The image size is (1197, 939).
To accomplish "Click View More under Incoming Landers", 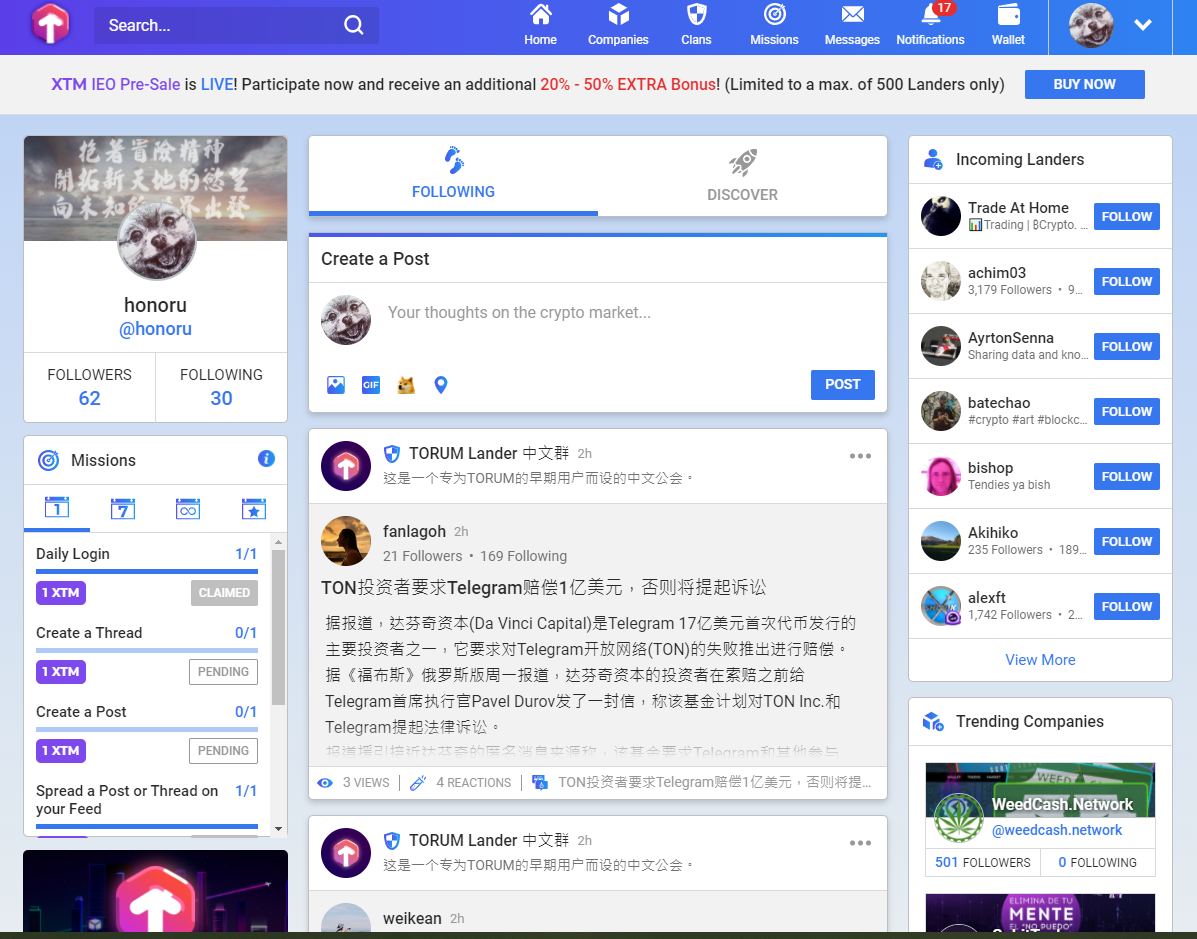I will click(x=1040, y=660).
